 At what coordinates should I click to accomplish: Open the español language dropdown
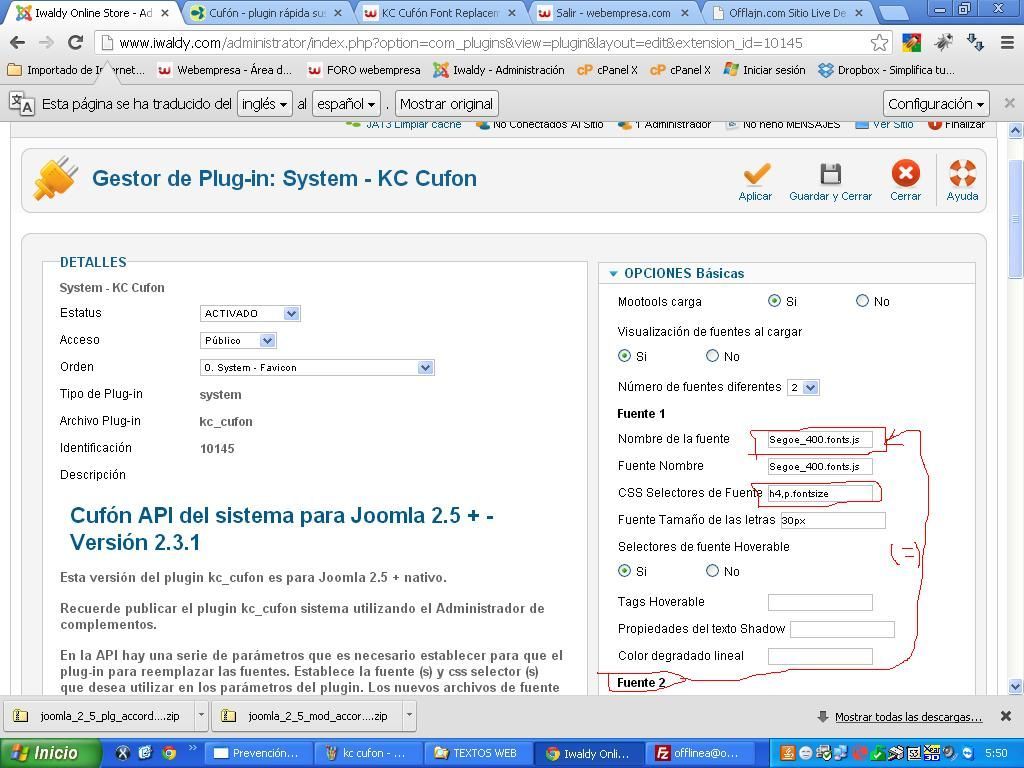click(x=346, y=104)
